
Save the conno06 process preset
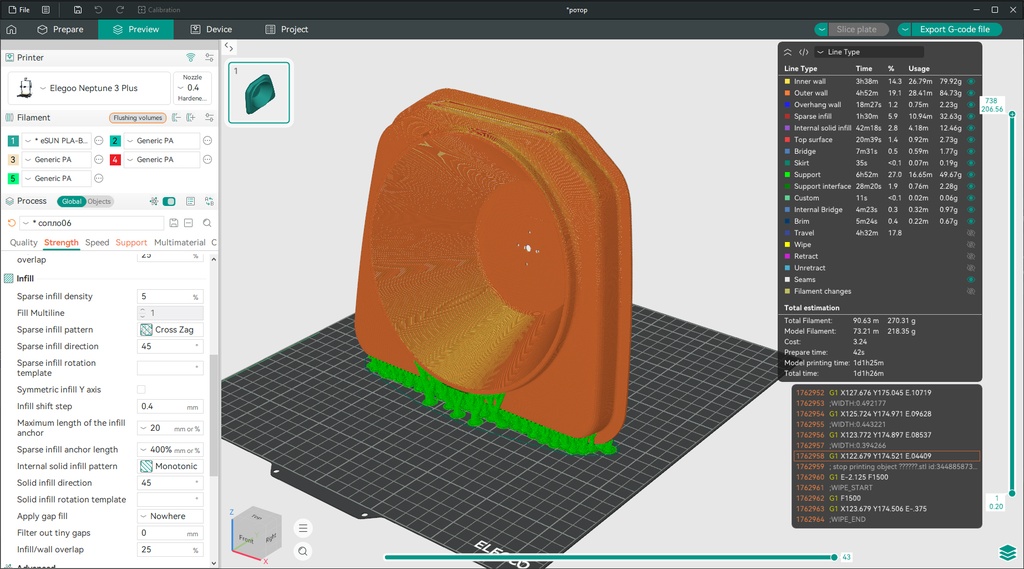tap(174, 223)
